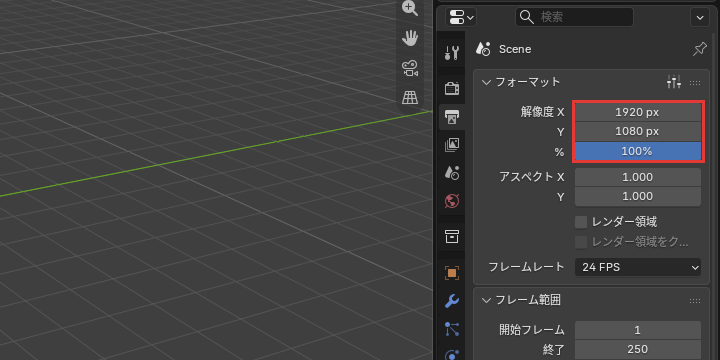This screenshot has width=720, height=360.
Task: Open the Scene properties tab
Action: (x=452, y=173)
